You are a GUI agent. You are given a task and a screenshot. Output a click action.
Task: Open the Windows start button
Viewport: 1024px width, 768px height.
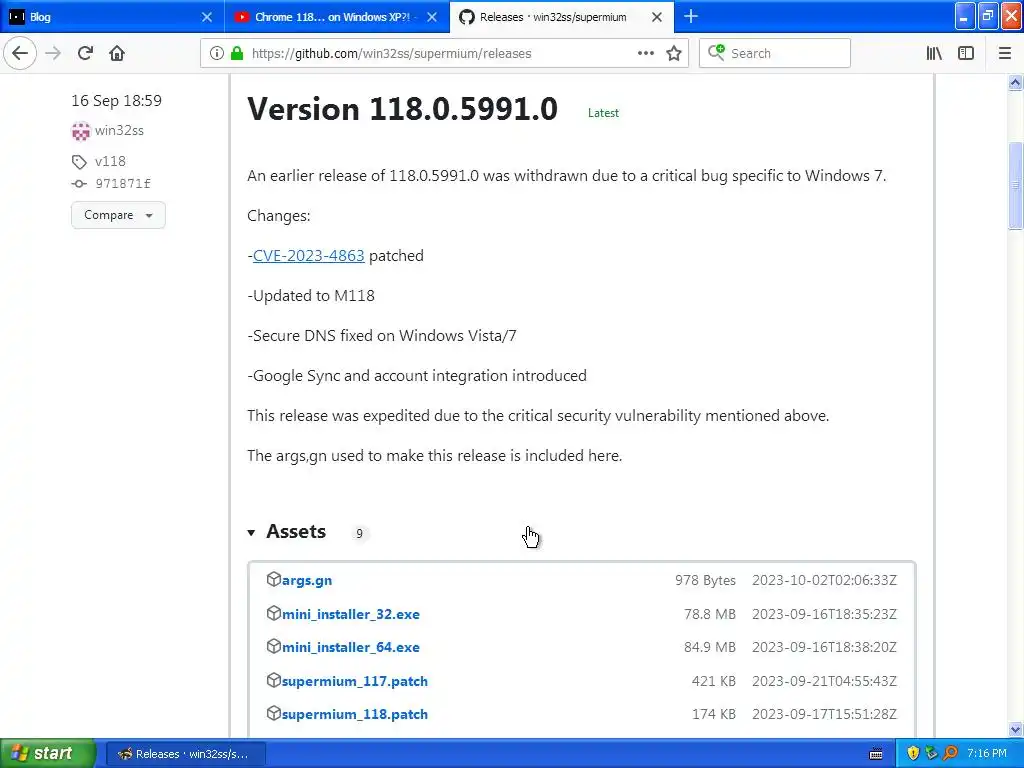click(48, 754)
